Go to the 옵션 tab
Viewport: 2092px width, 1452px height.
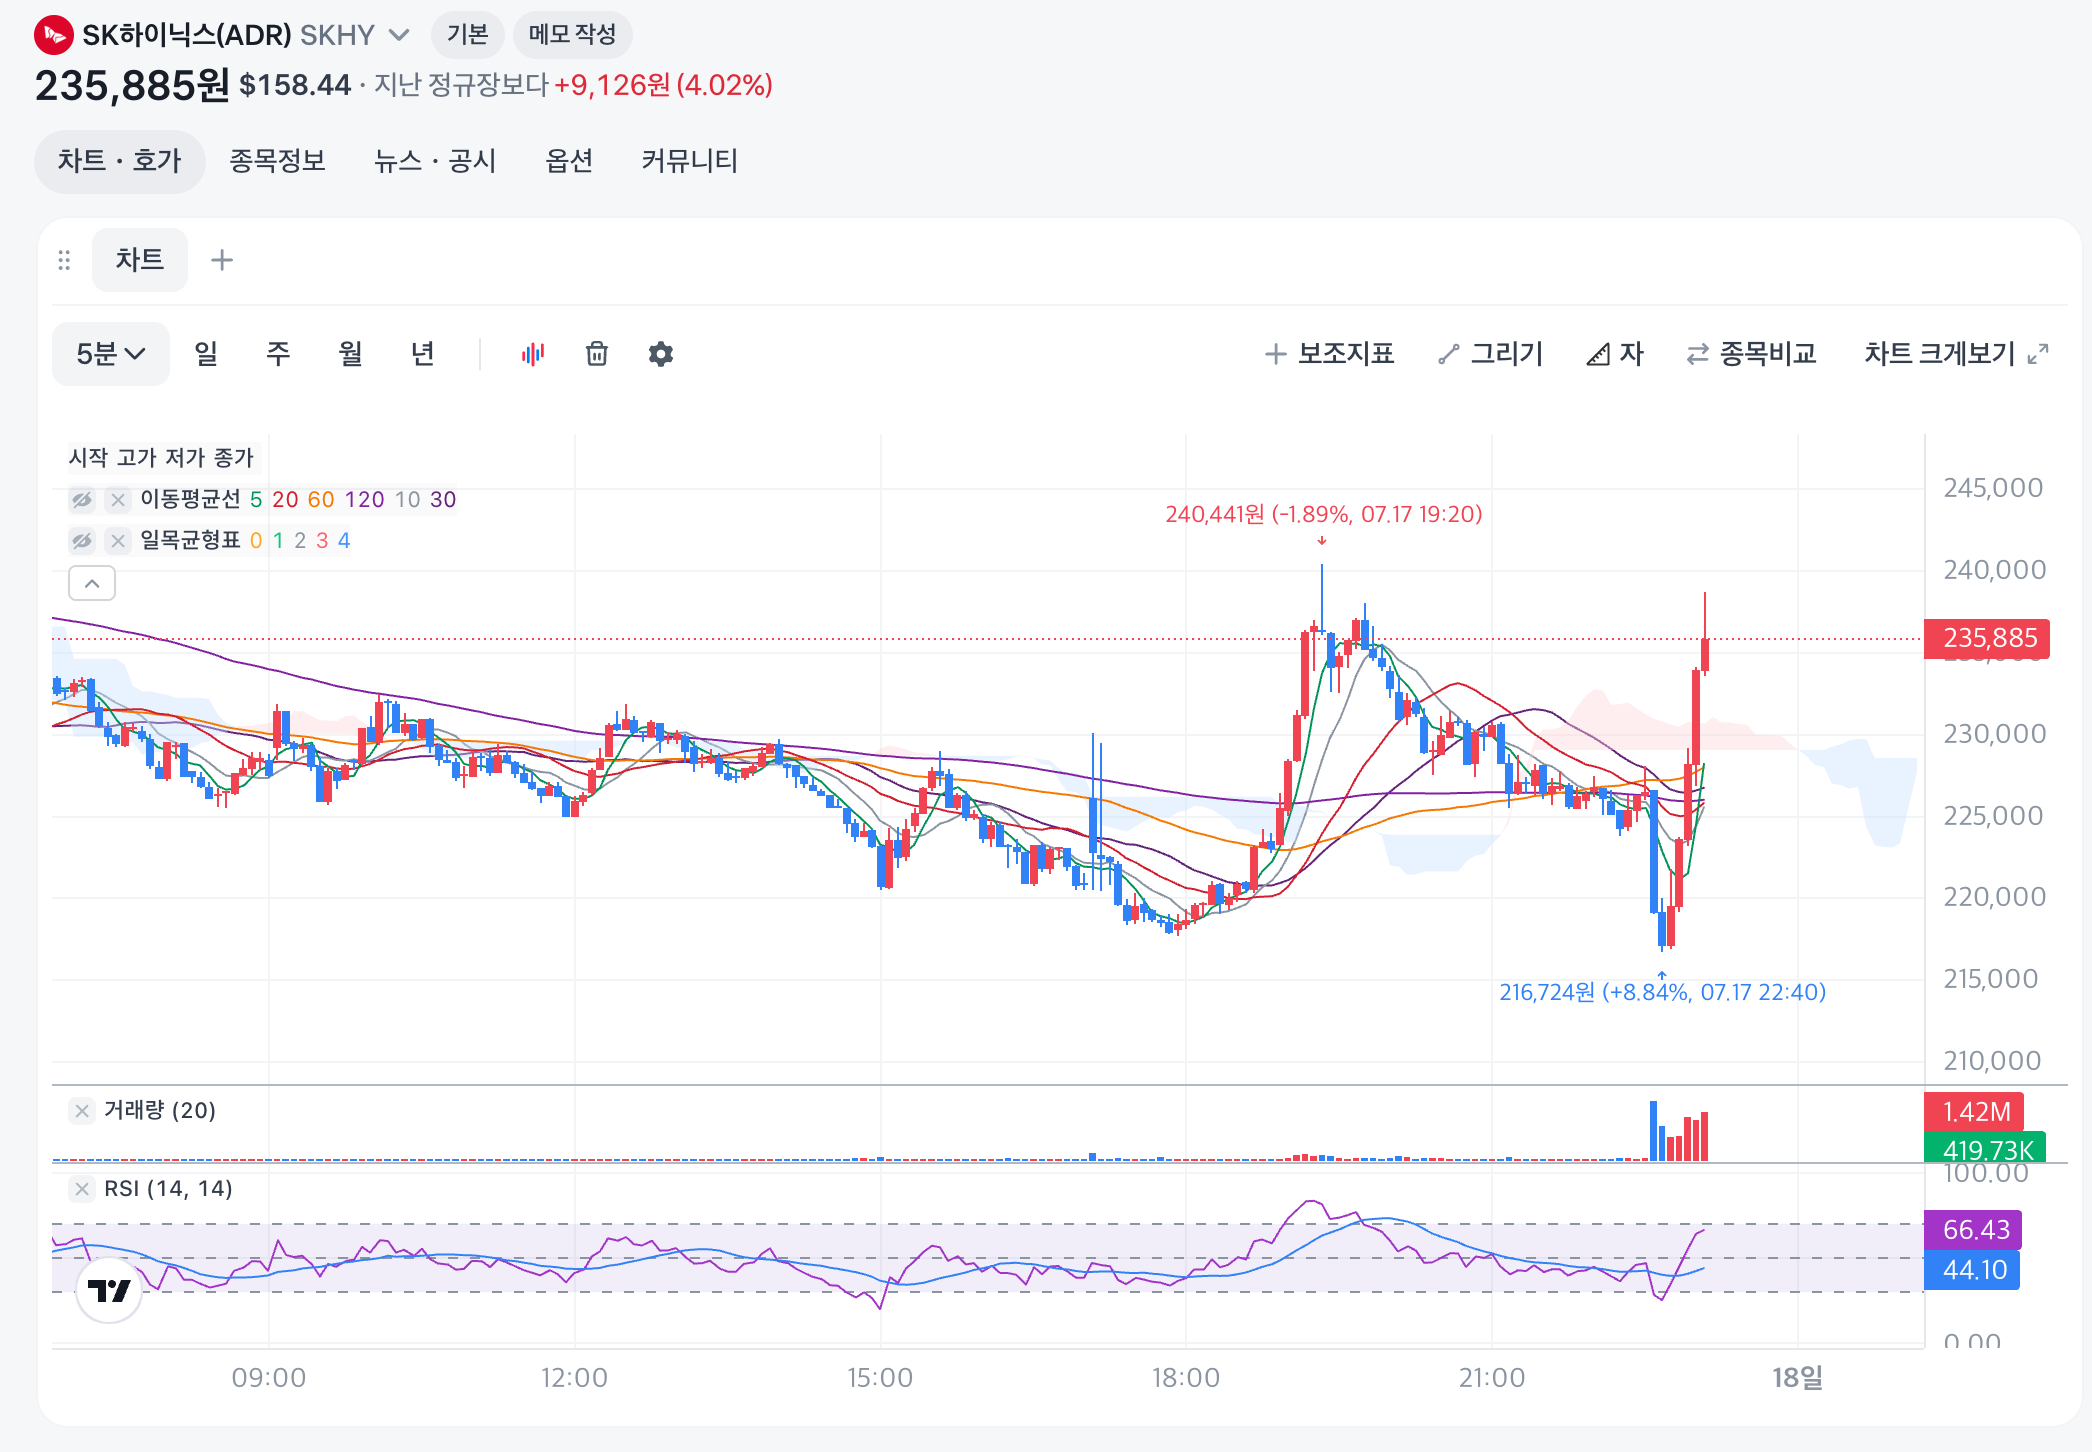point(569,161)
